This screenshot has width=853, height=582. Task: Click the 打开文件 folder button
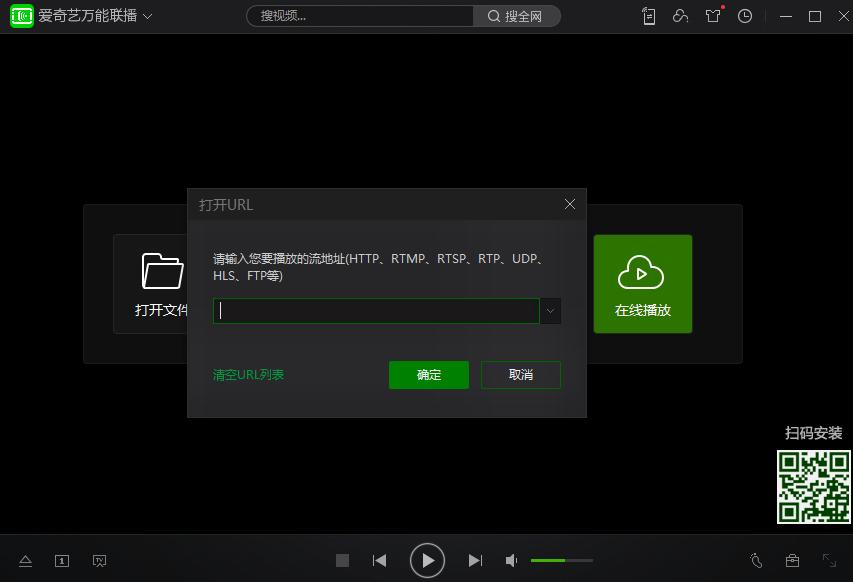click(x=151, y=284)
